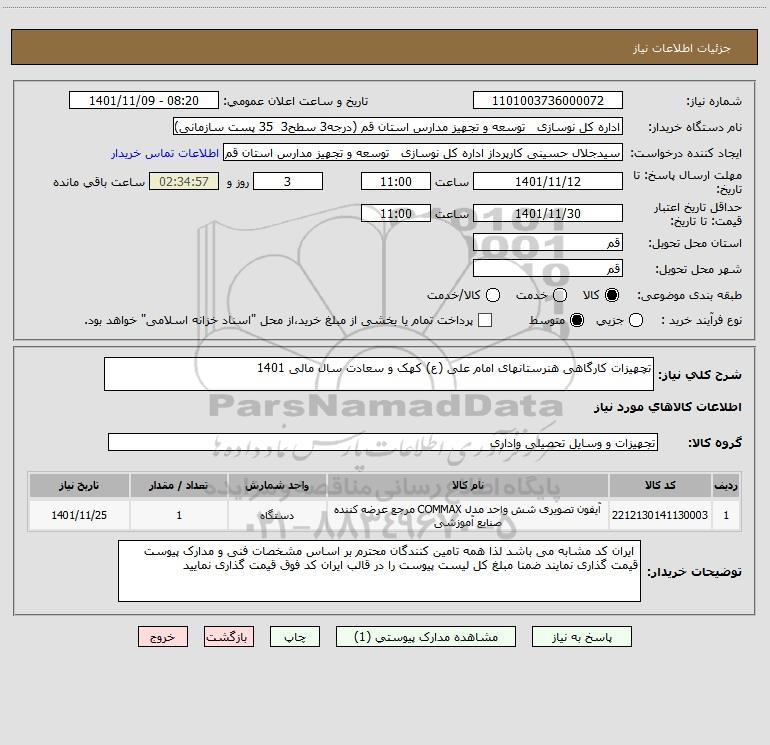Click the تعداد / مقدار column header
Screen dimensions: 770x745
coord(179,485)
